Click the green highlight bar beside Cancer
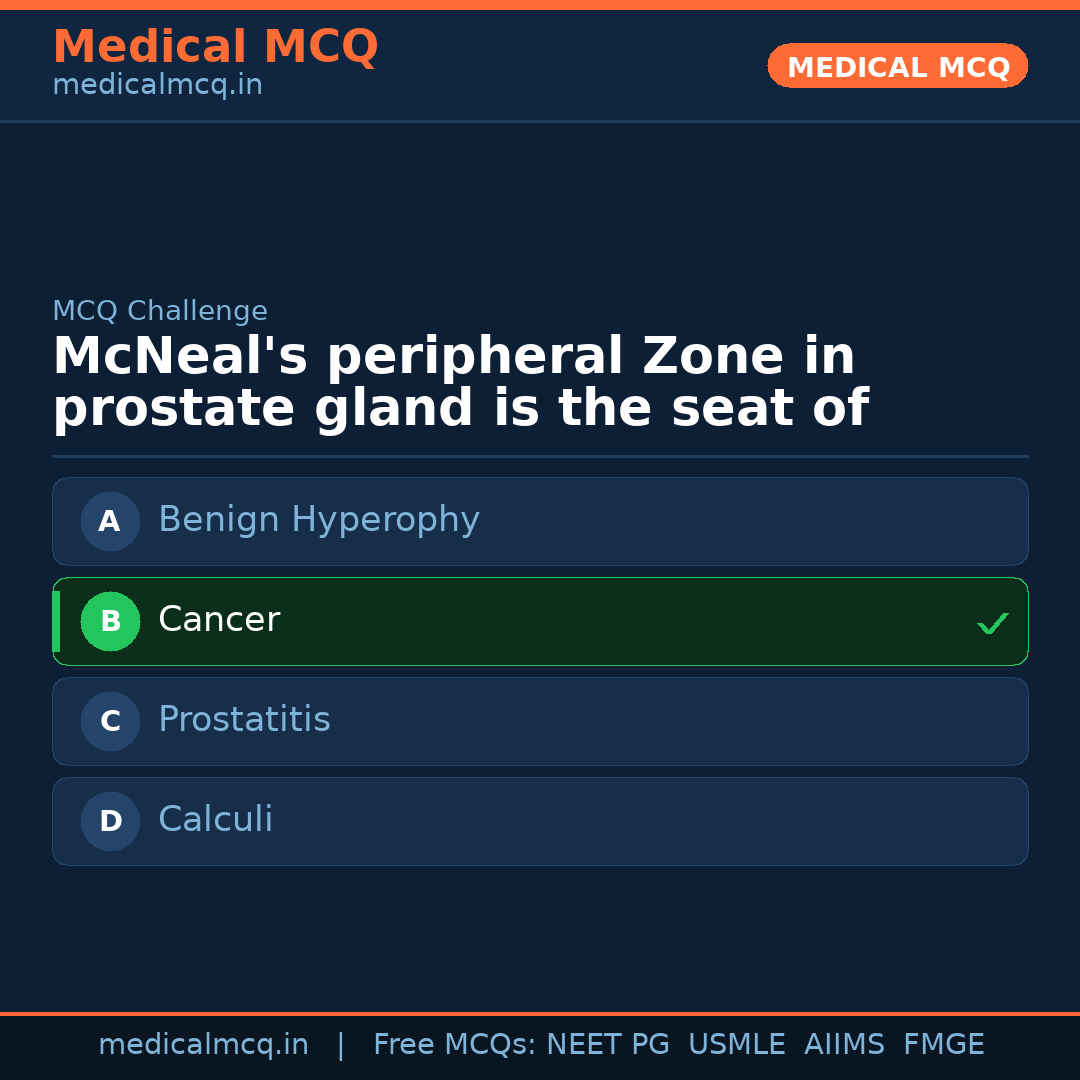 (55, 621)
